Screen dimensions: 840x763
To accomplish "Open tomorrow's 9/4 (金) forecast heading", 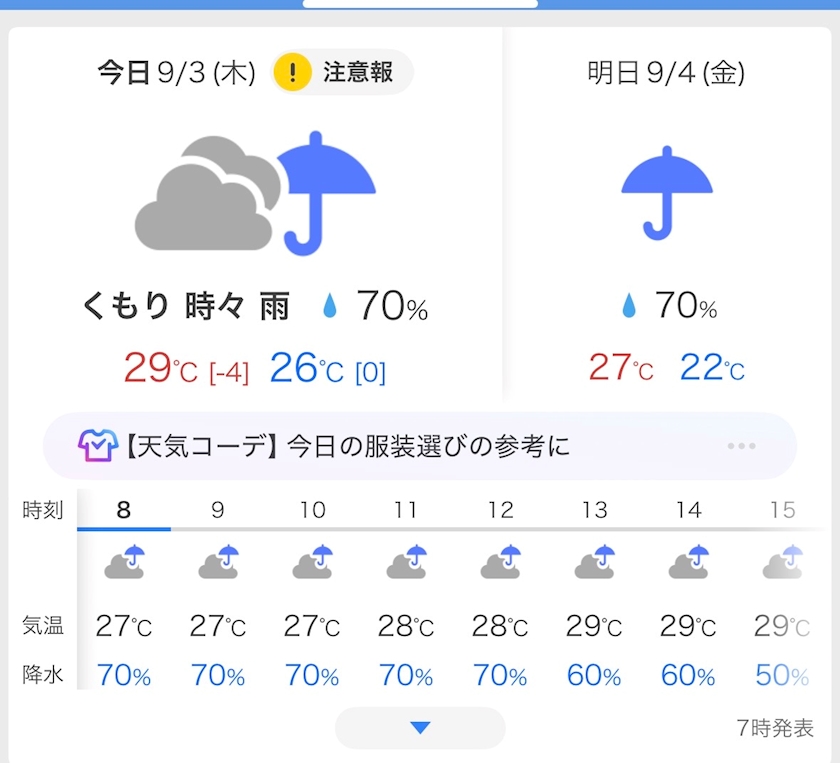I will pos(666,72).
